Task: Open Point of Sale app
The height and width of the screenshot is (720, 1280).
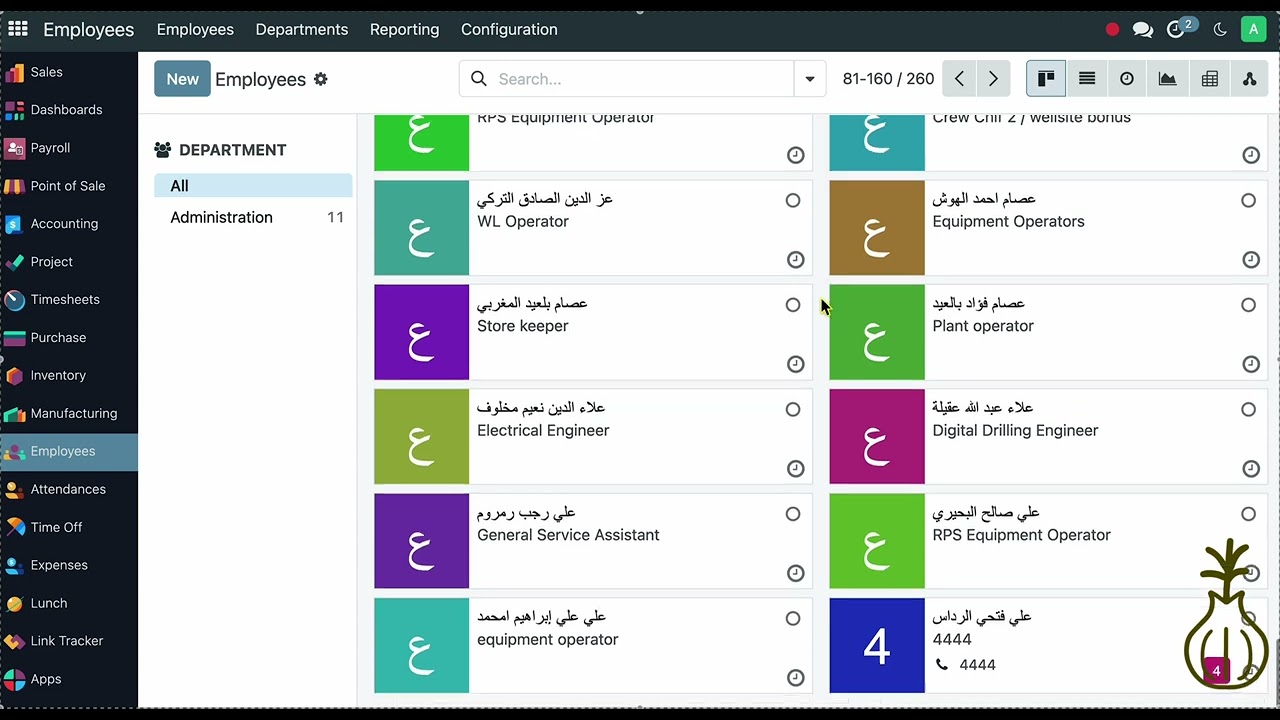Action: click(69, 186)
